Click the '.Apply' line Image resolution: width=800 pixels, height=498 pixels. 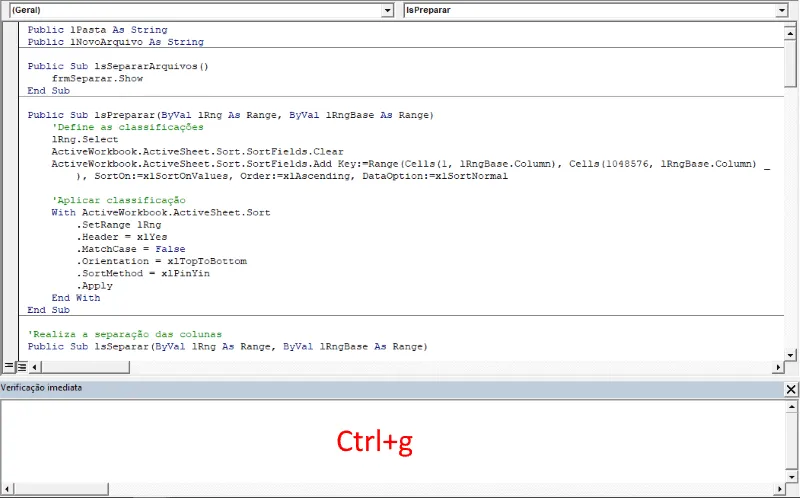pyautogui.click(x=94, y=286)
